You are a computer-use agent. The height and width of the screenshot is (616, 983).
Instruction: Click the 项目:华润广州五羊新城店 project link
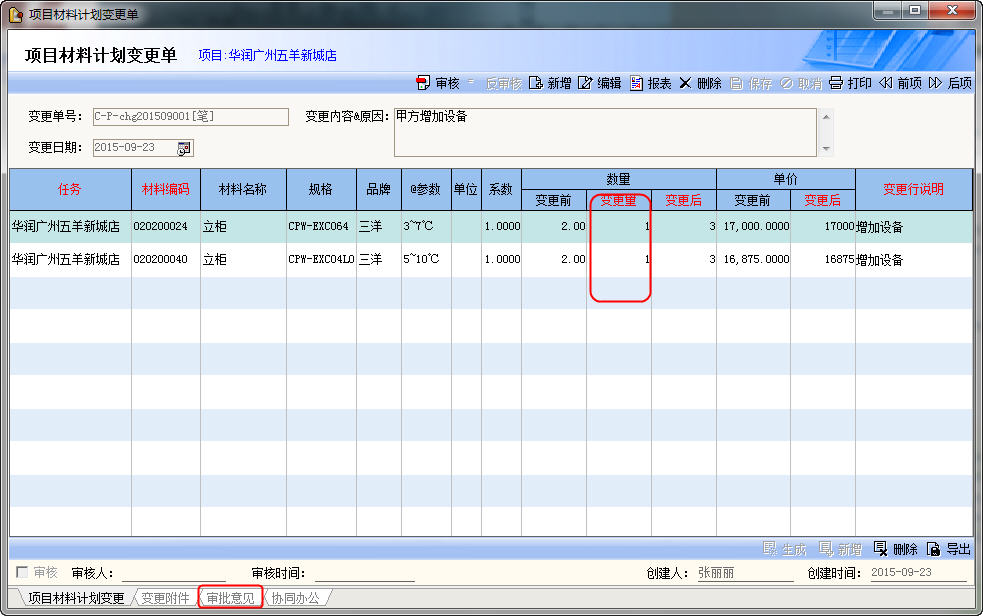click(267, 56)
